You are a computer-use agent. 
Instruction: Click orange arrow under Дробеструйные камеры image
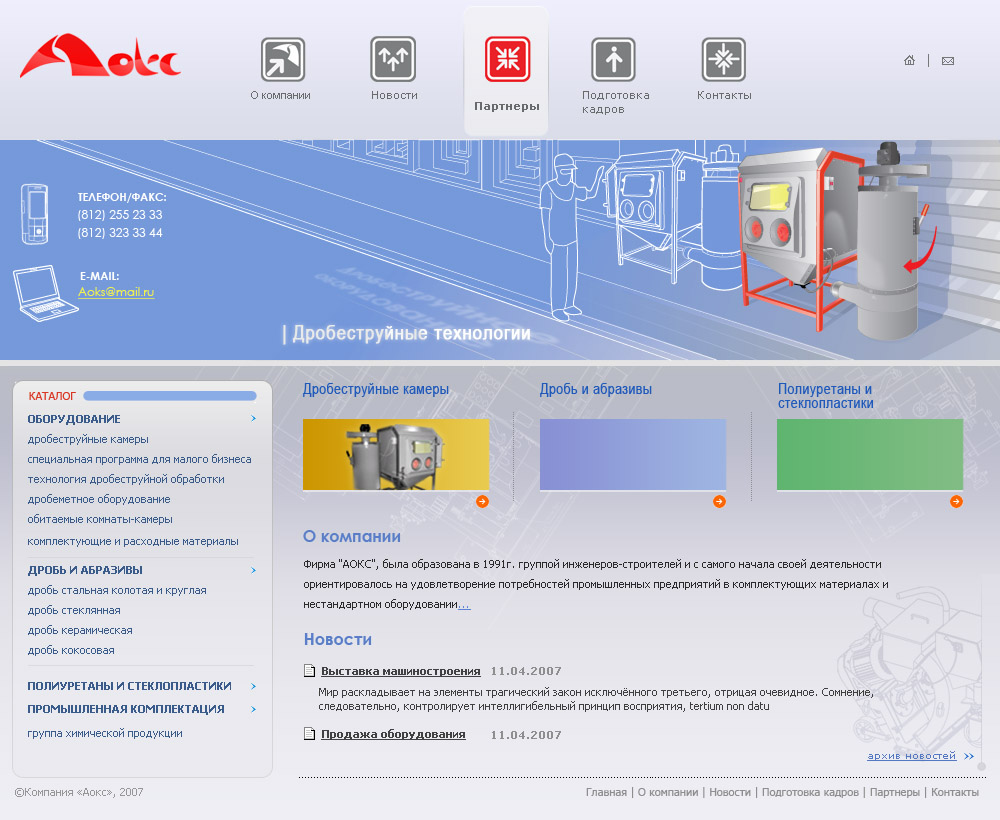[482, 502]
